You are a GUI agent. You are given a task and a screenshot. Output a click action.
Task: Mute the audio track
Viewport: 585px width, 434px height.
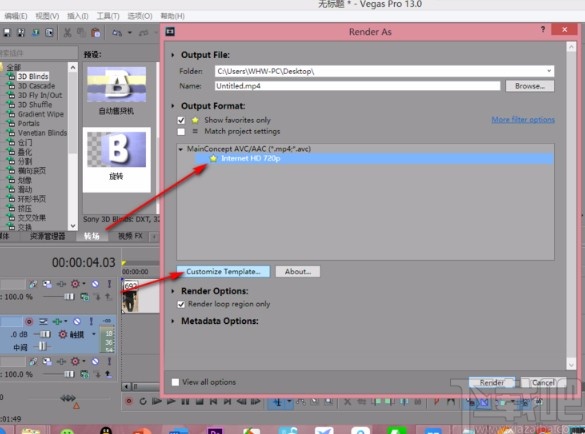(x=77, y=321)
